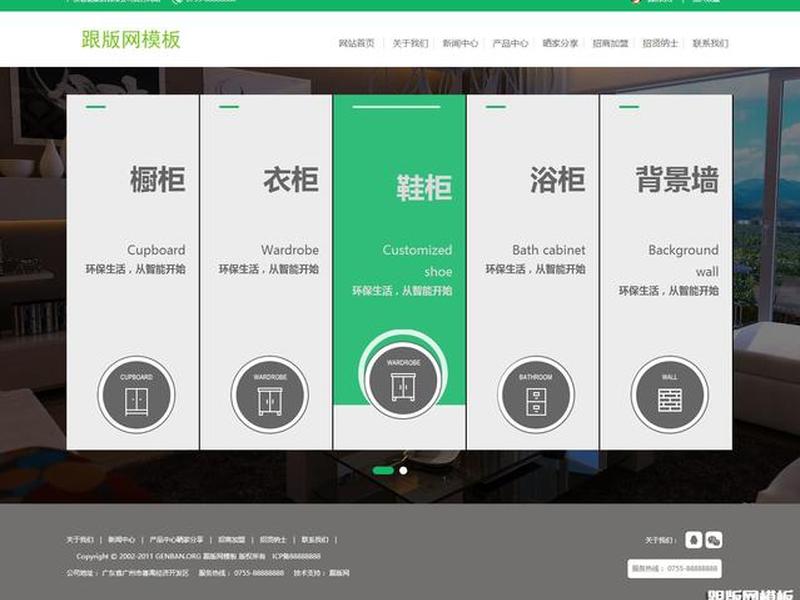Click the highlighted circle icon in green 鞋柜 panel

[403, 381]
